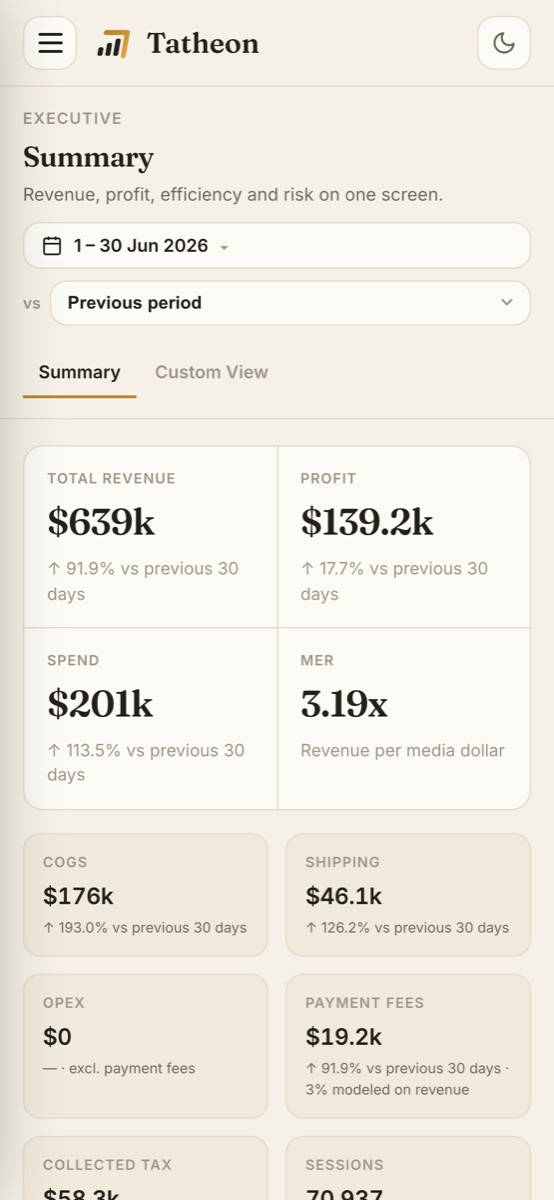The width and height of the screenshot is (554, 1200).
Task: Open the Spend $201k metric card
Action: [151, 718]
